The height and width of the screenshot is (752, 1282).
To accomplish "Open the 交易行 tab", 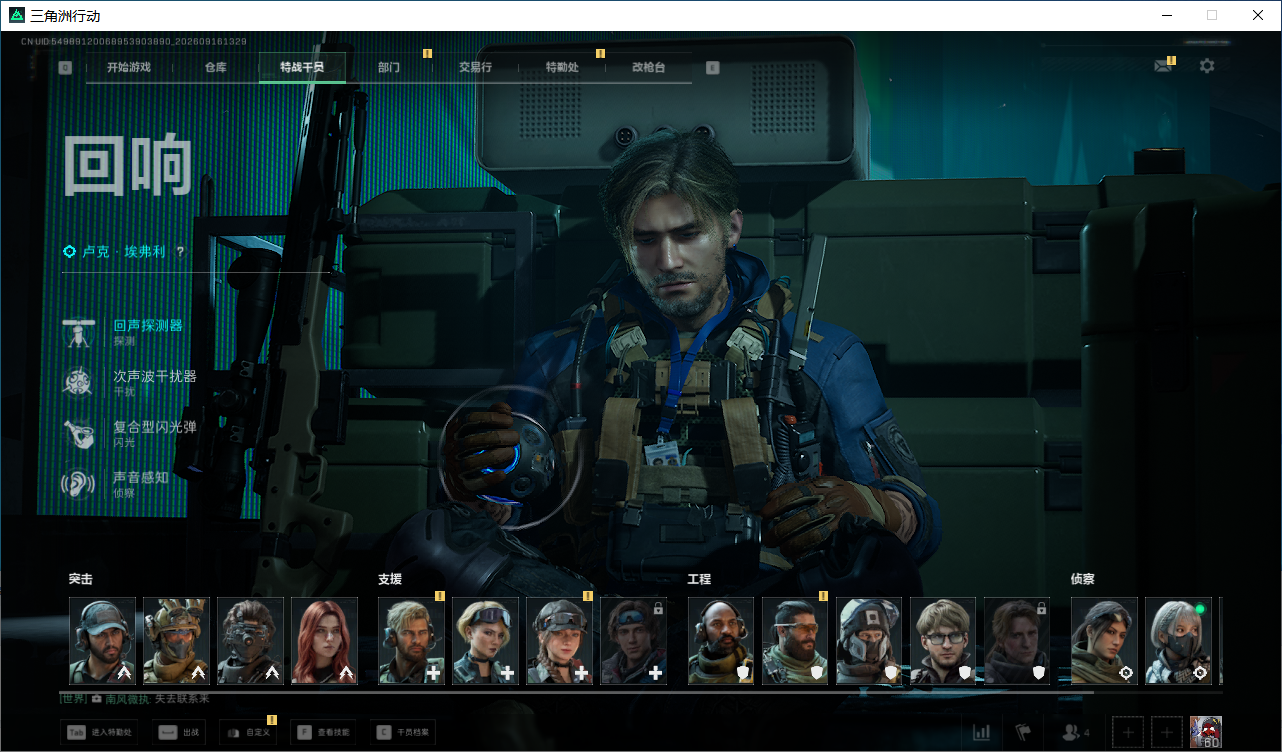I will pos(475,68).
